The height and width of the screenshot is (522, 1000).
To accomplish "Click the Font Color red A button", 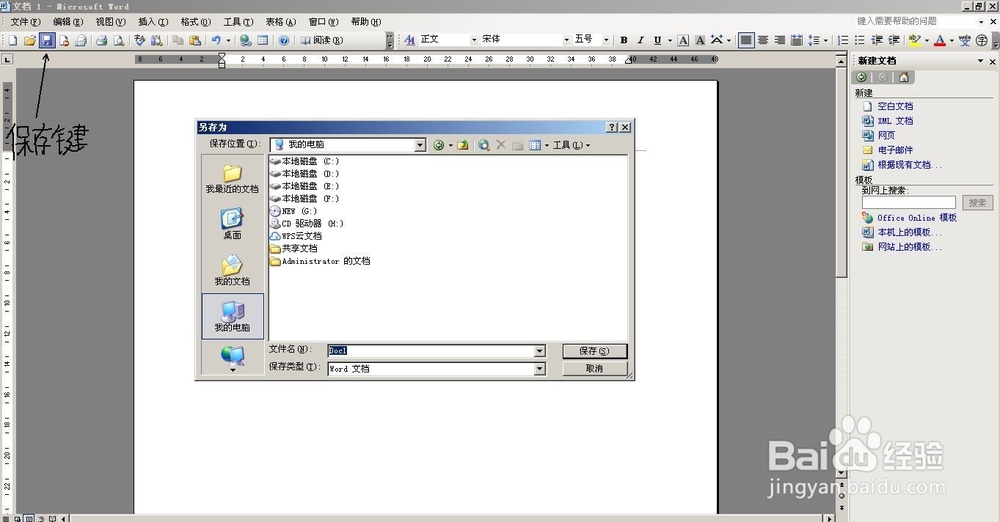I will coord(939,40).
